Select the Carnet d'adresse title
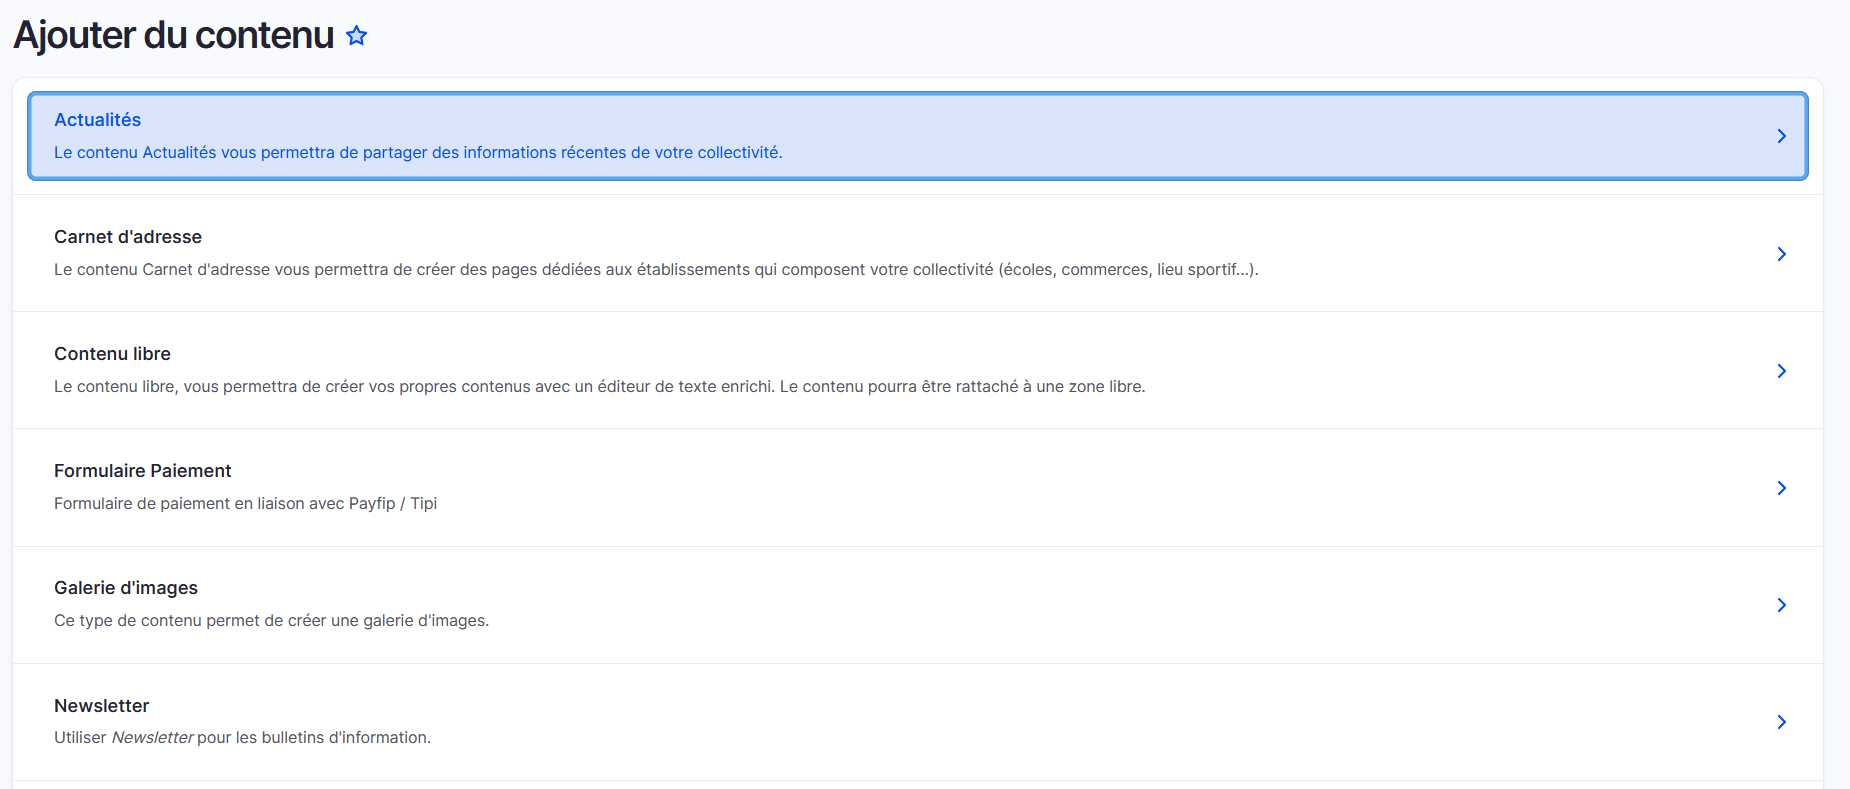 tap(128, 237)
